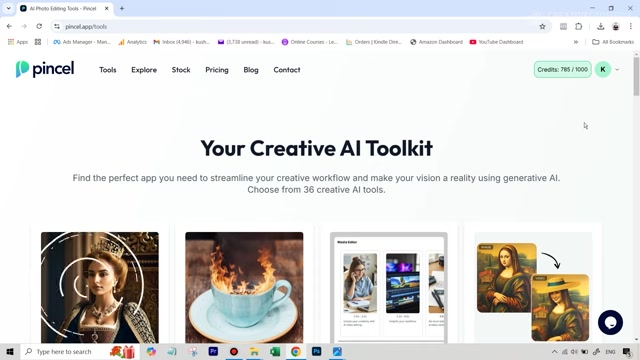Open the Explore nav link
This screenshot has height=360, width=640.
point(144,70)
